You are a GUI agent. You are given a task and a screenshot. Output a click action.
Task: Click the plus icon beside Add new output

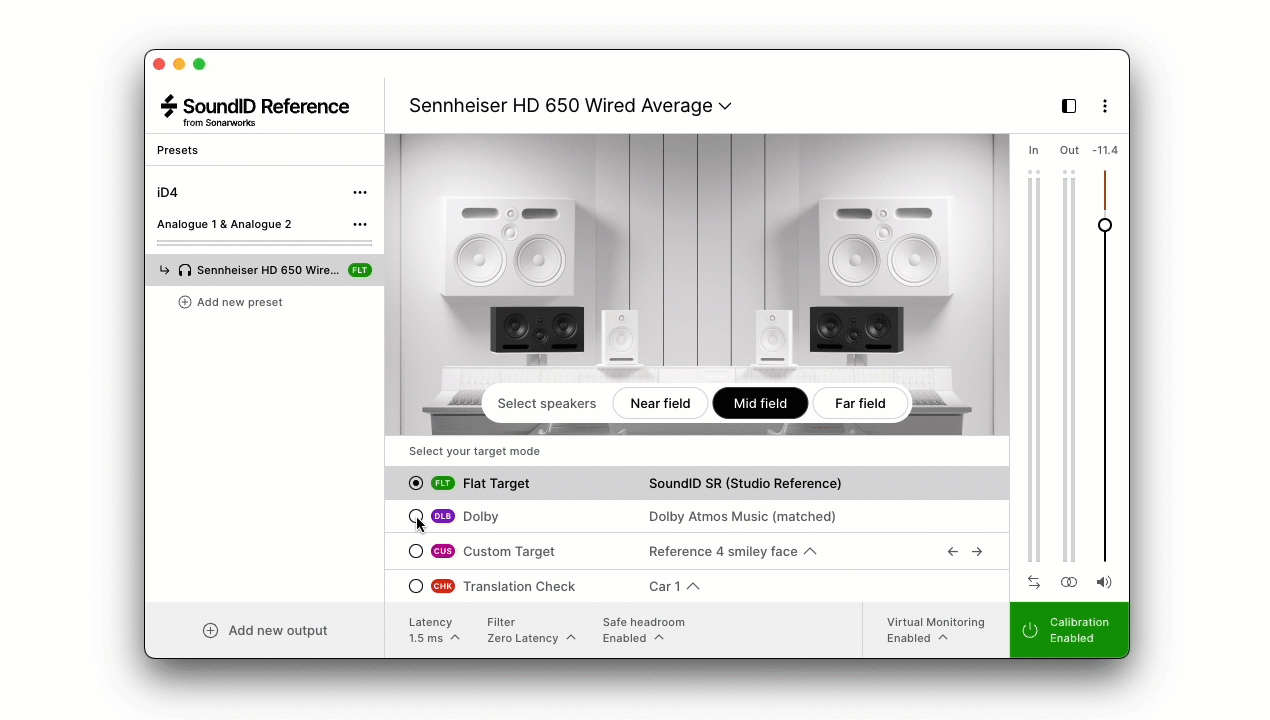tap(210, 630)
